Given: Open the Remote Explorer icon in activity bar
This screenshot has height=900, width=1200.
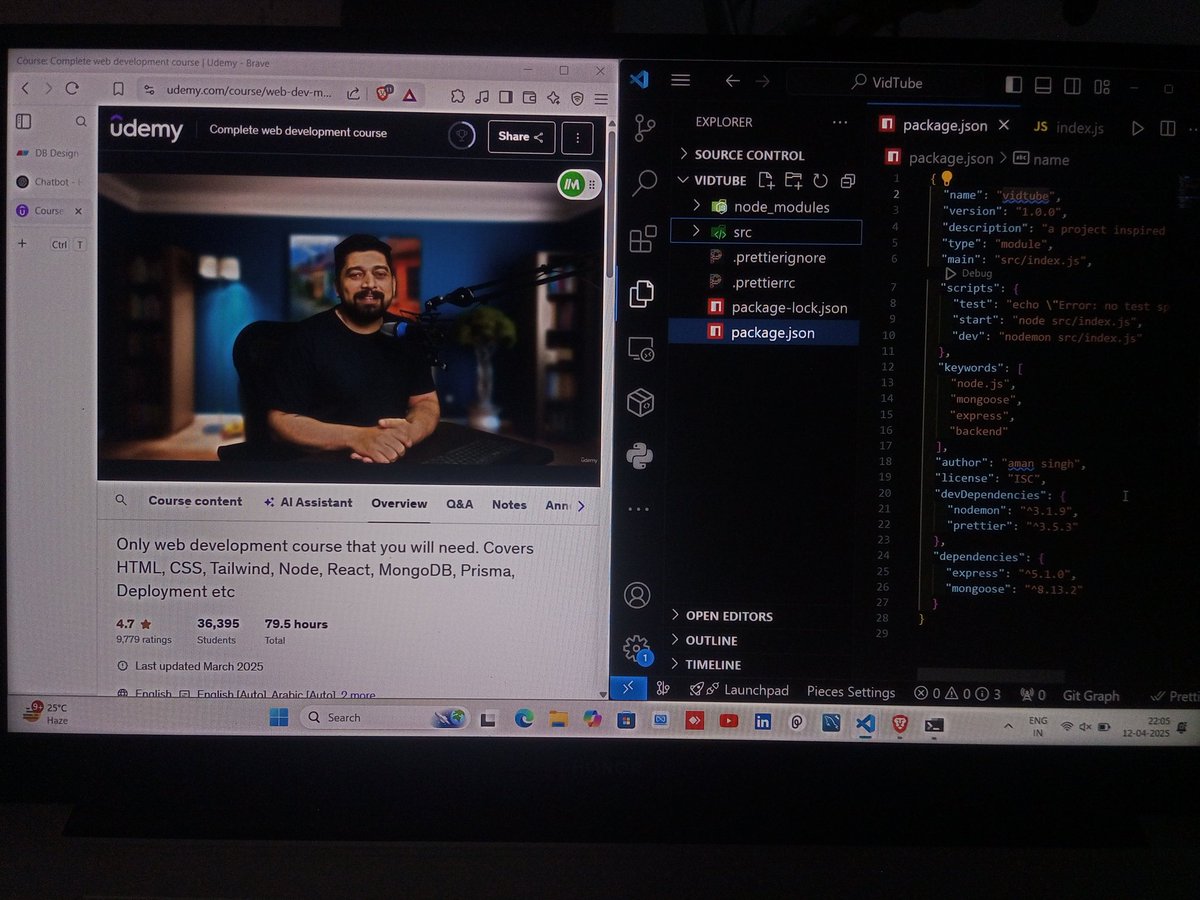Looking at the screenshot, I should tap(640, 349).
